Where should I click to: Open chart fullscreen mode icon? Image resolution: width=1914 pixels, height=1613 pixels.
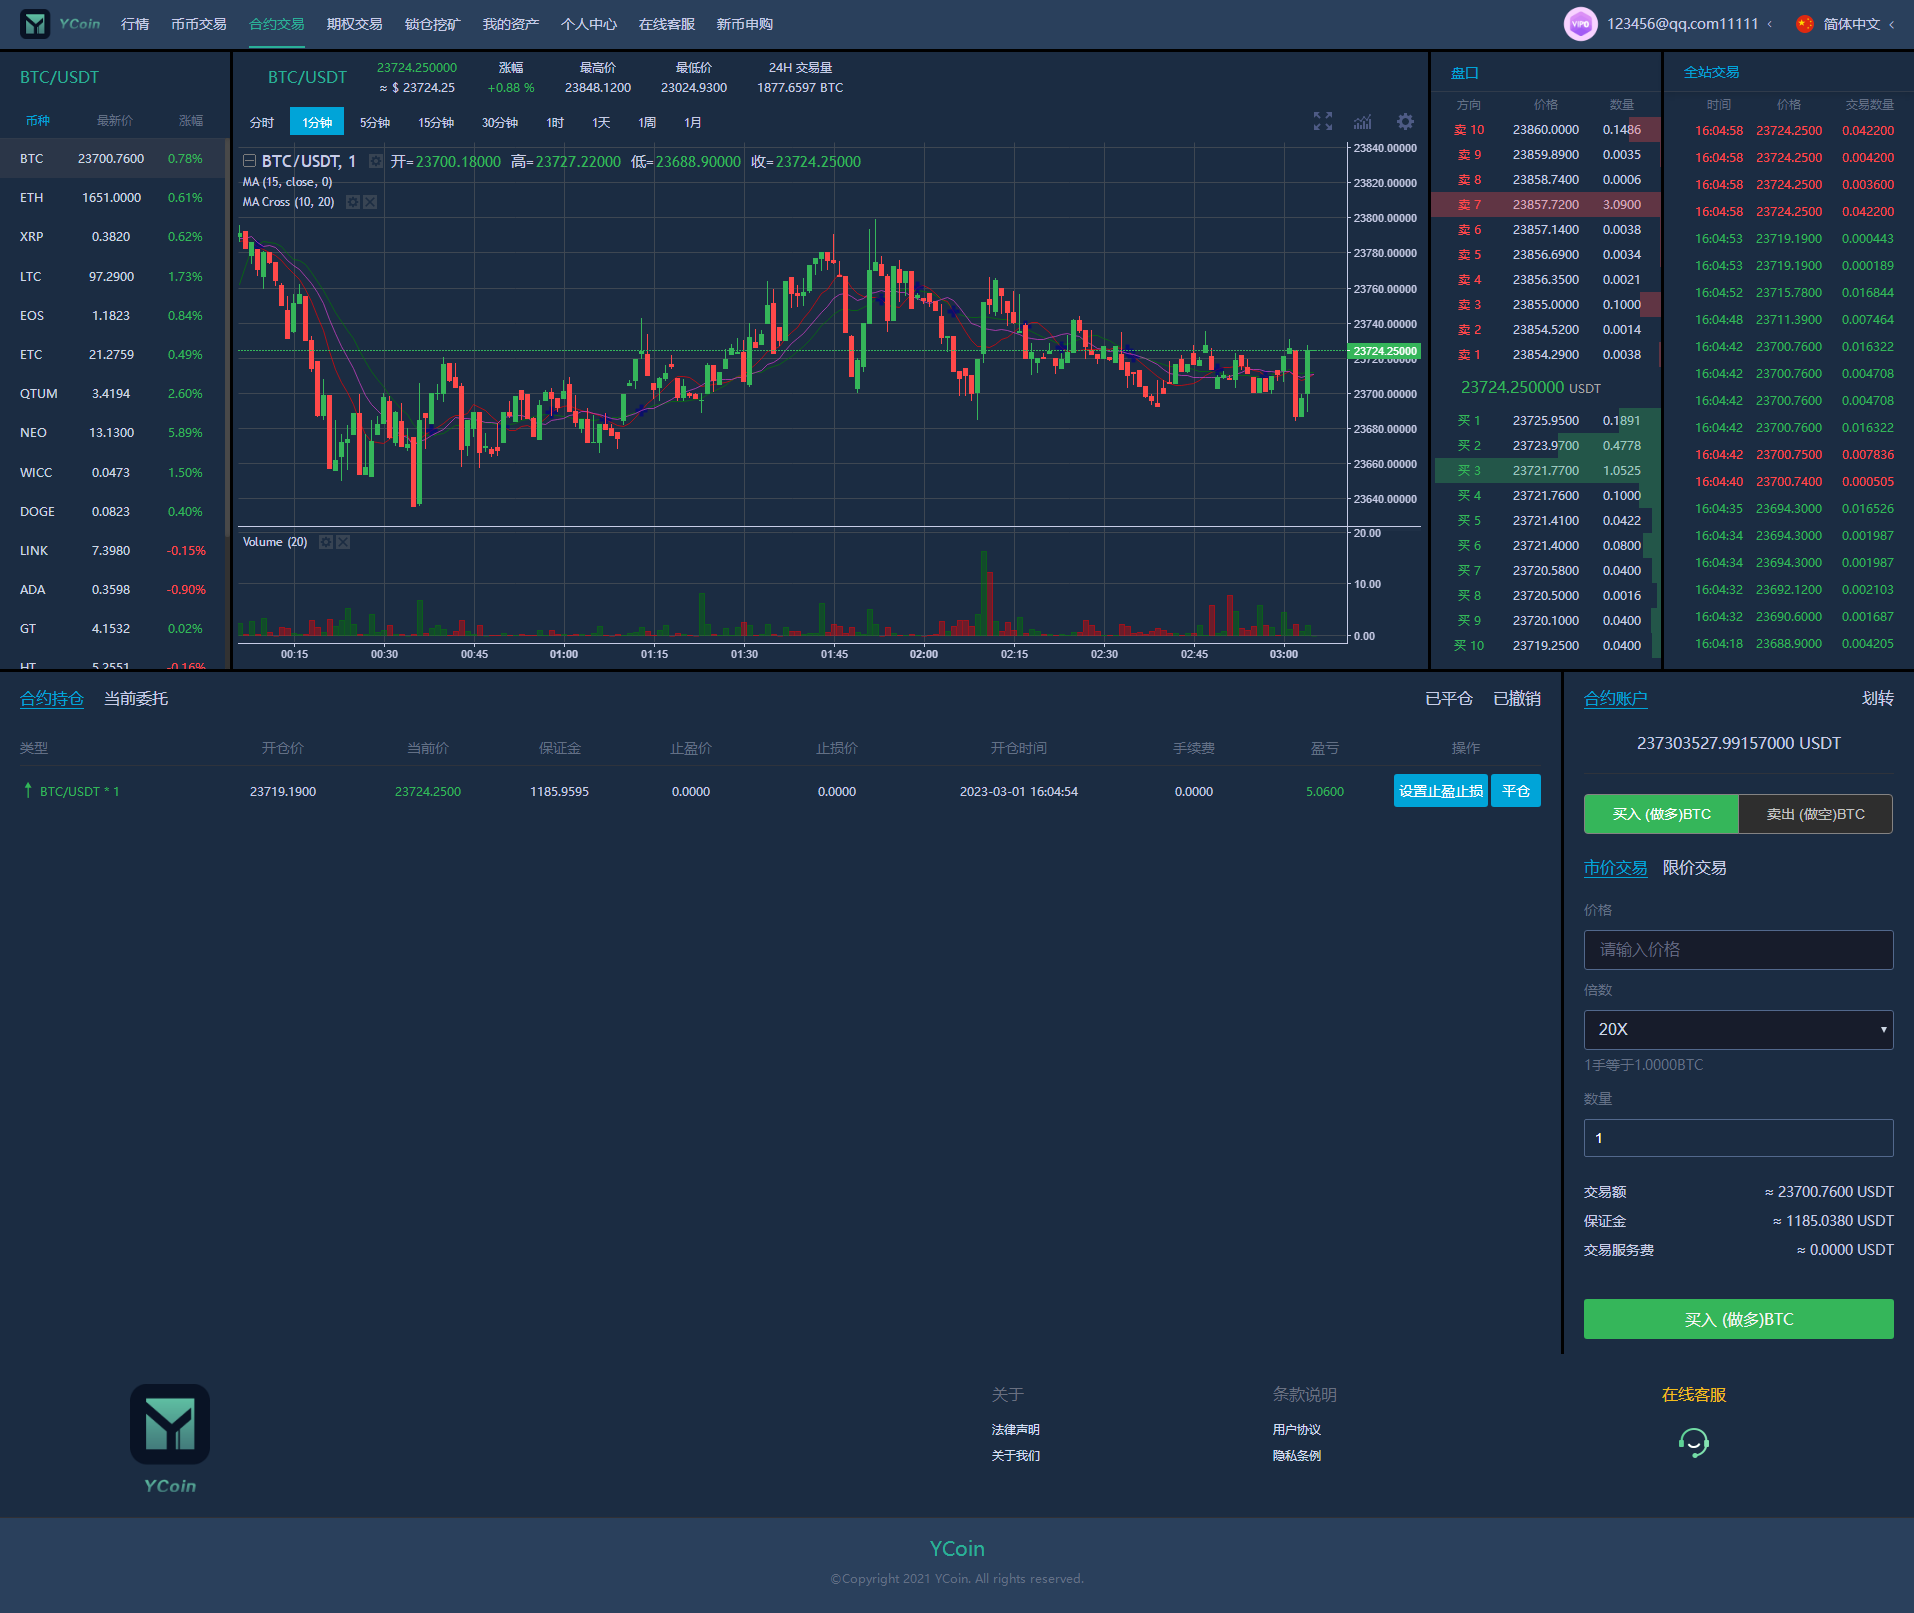tap(1322, 122)
